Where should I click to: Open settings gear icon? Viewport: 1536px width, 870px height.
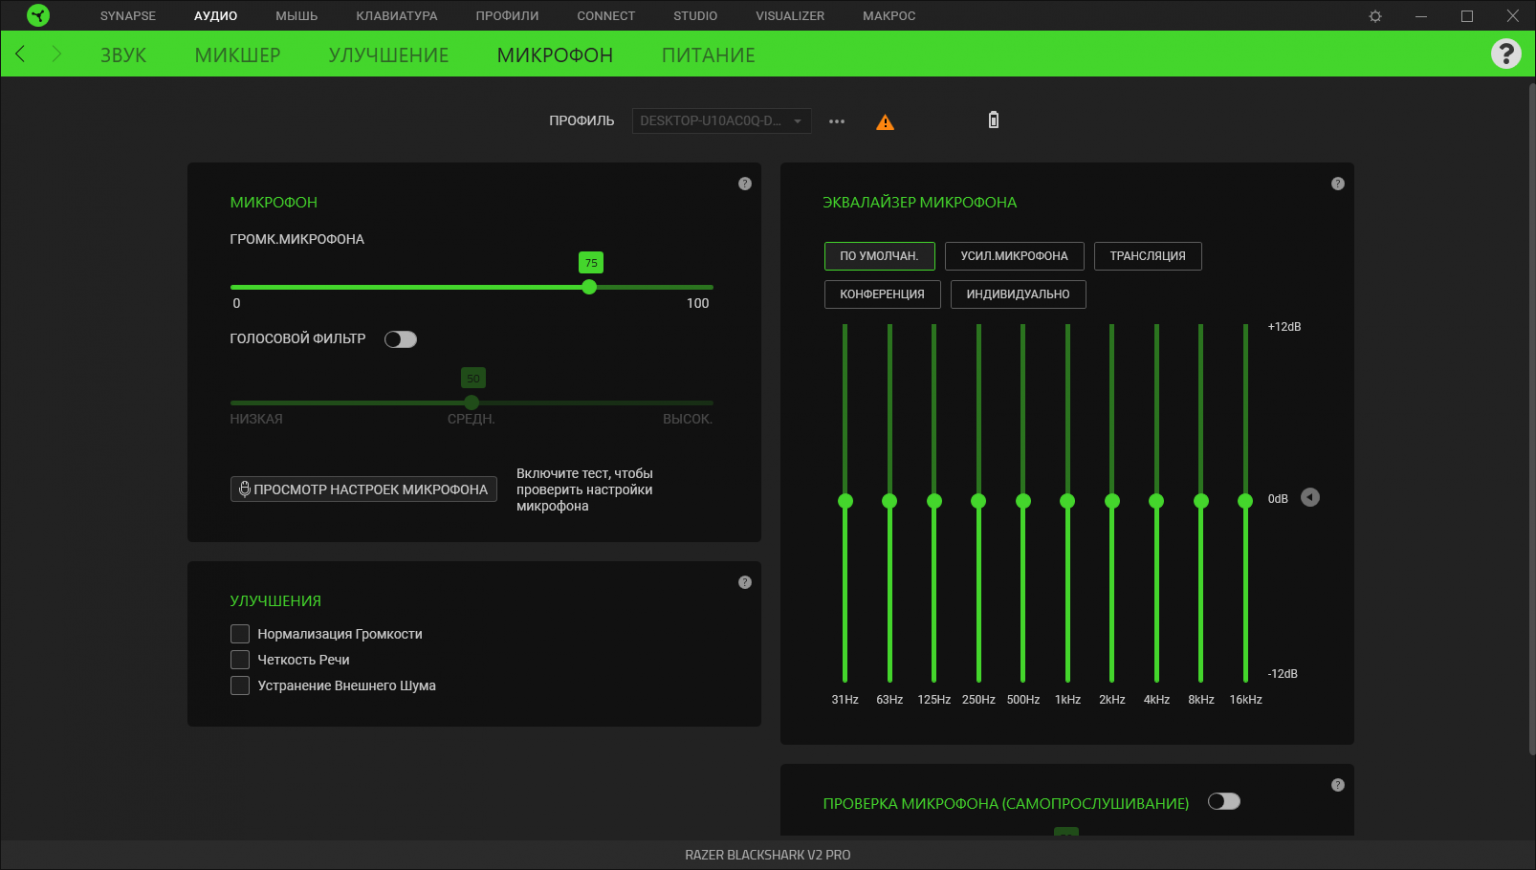point(1375,16)
